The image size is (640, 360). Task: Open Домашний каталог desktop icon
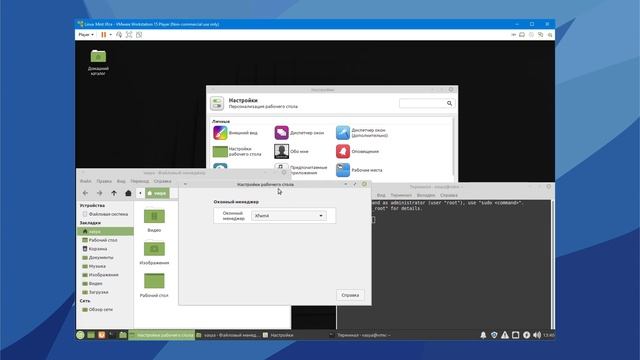98,62
